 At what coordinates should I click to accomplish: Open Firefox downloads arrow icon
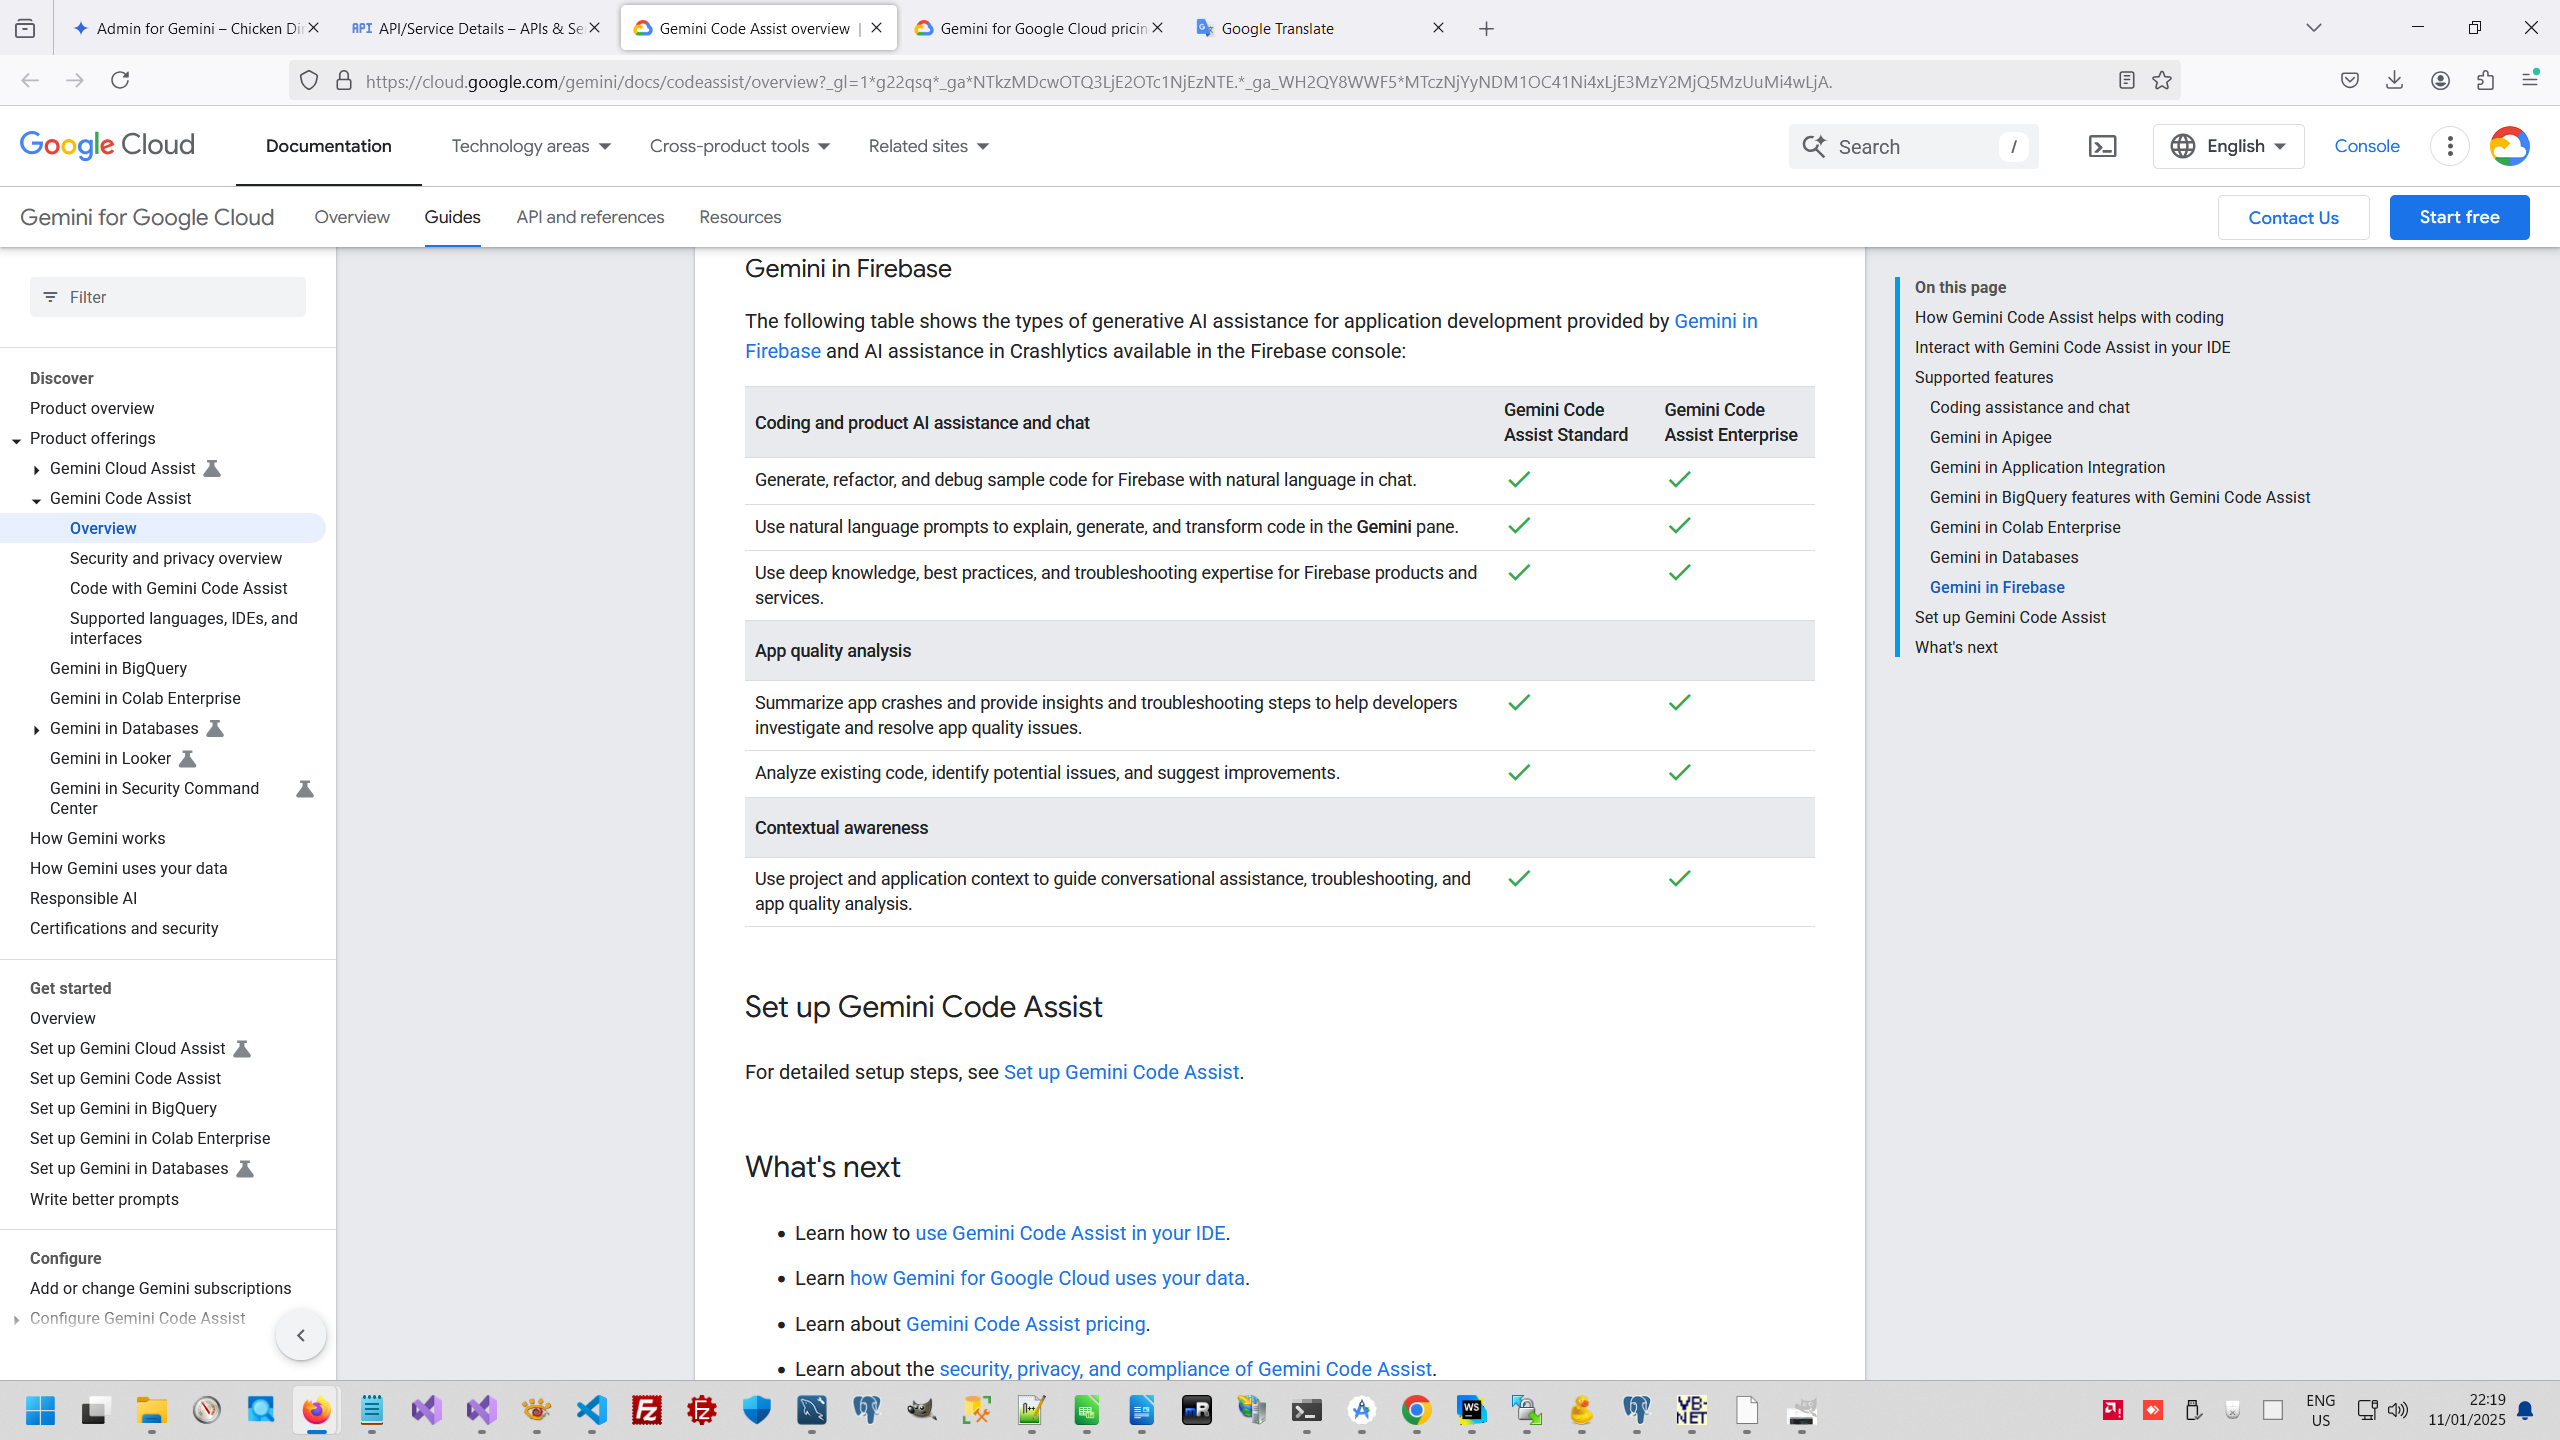[2394, 81]
